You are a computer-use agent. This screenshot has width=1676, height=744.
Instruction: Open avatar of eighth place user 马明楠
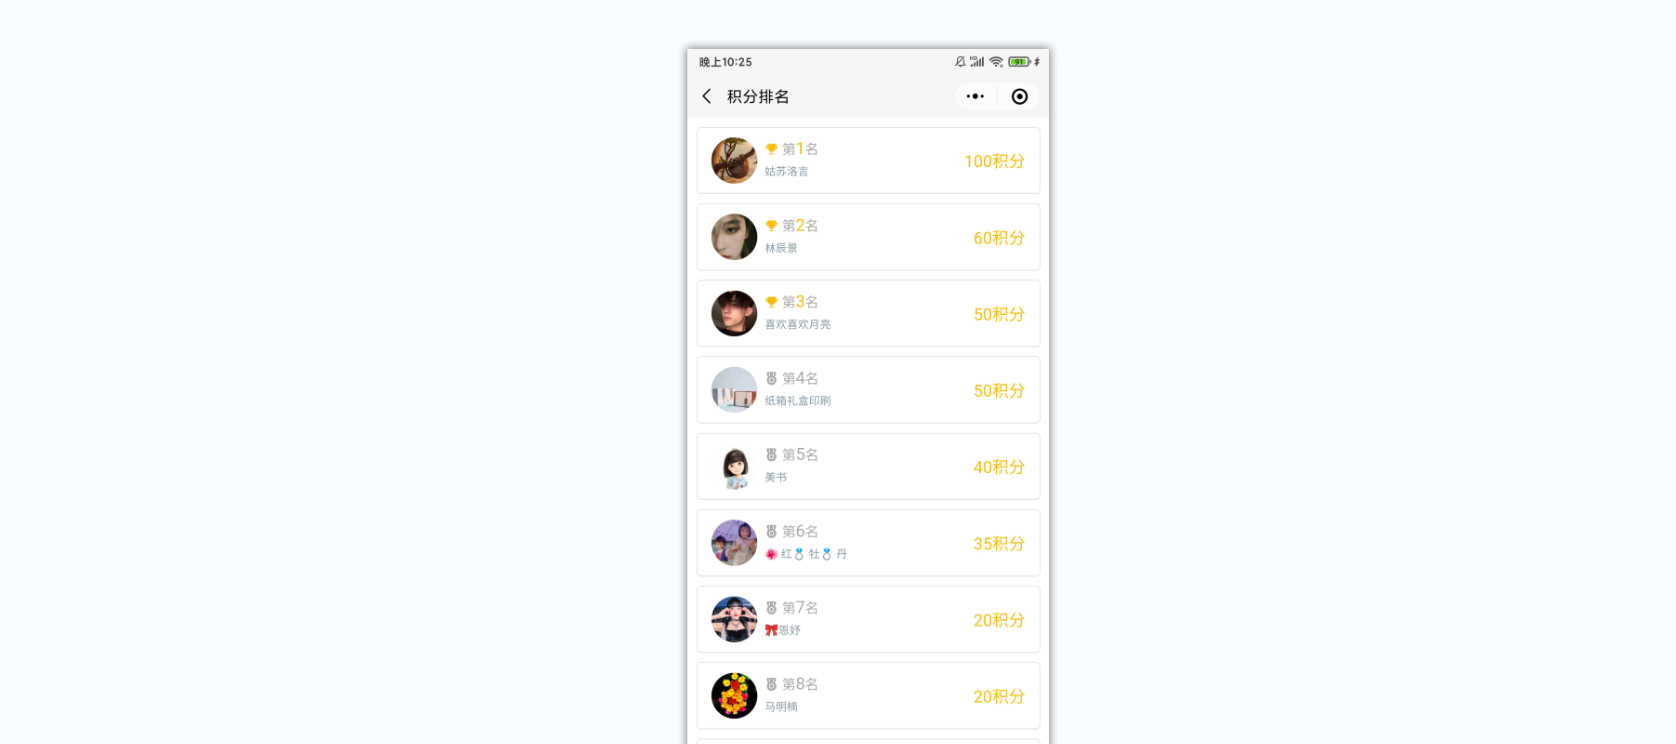(734, 696)
